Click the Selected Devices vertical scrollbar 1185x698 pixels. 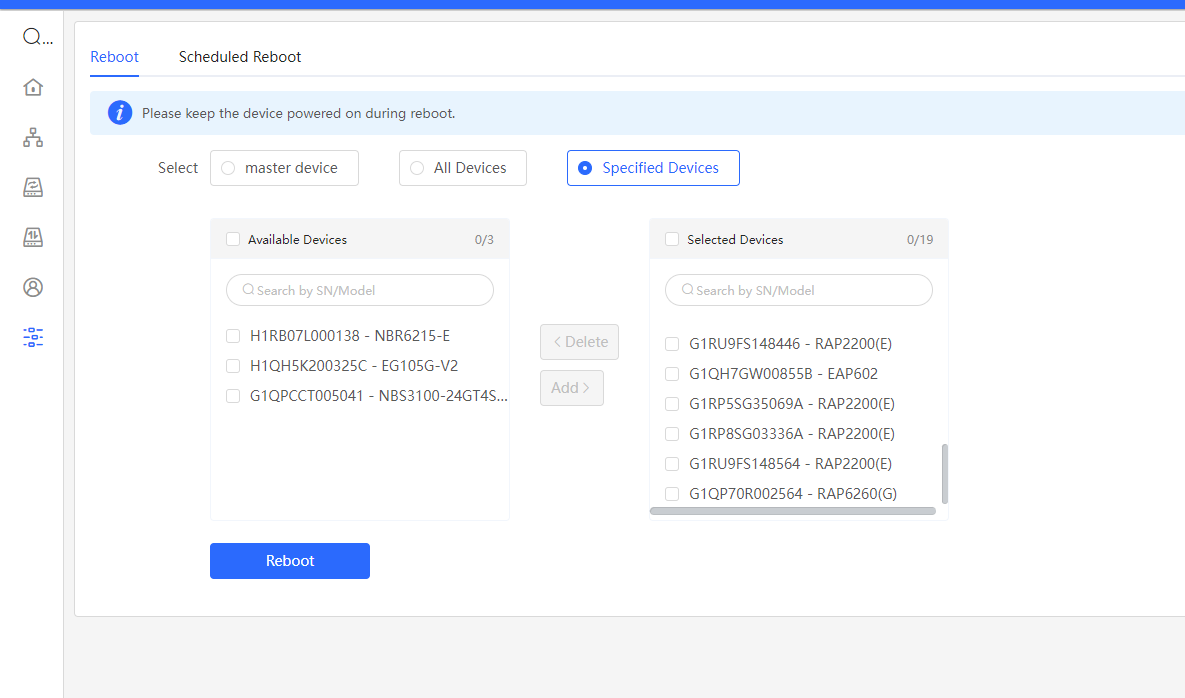click(x=945, y=474)
